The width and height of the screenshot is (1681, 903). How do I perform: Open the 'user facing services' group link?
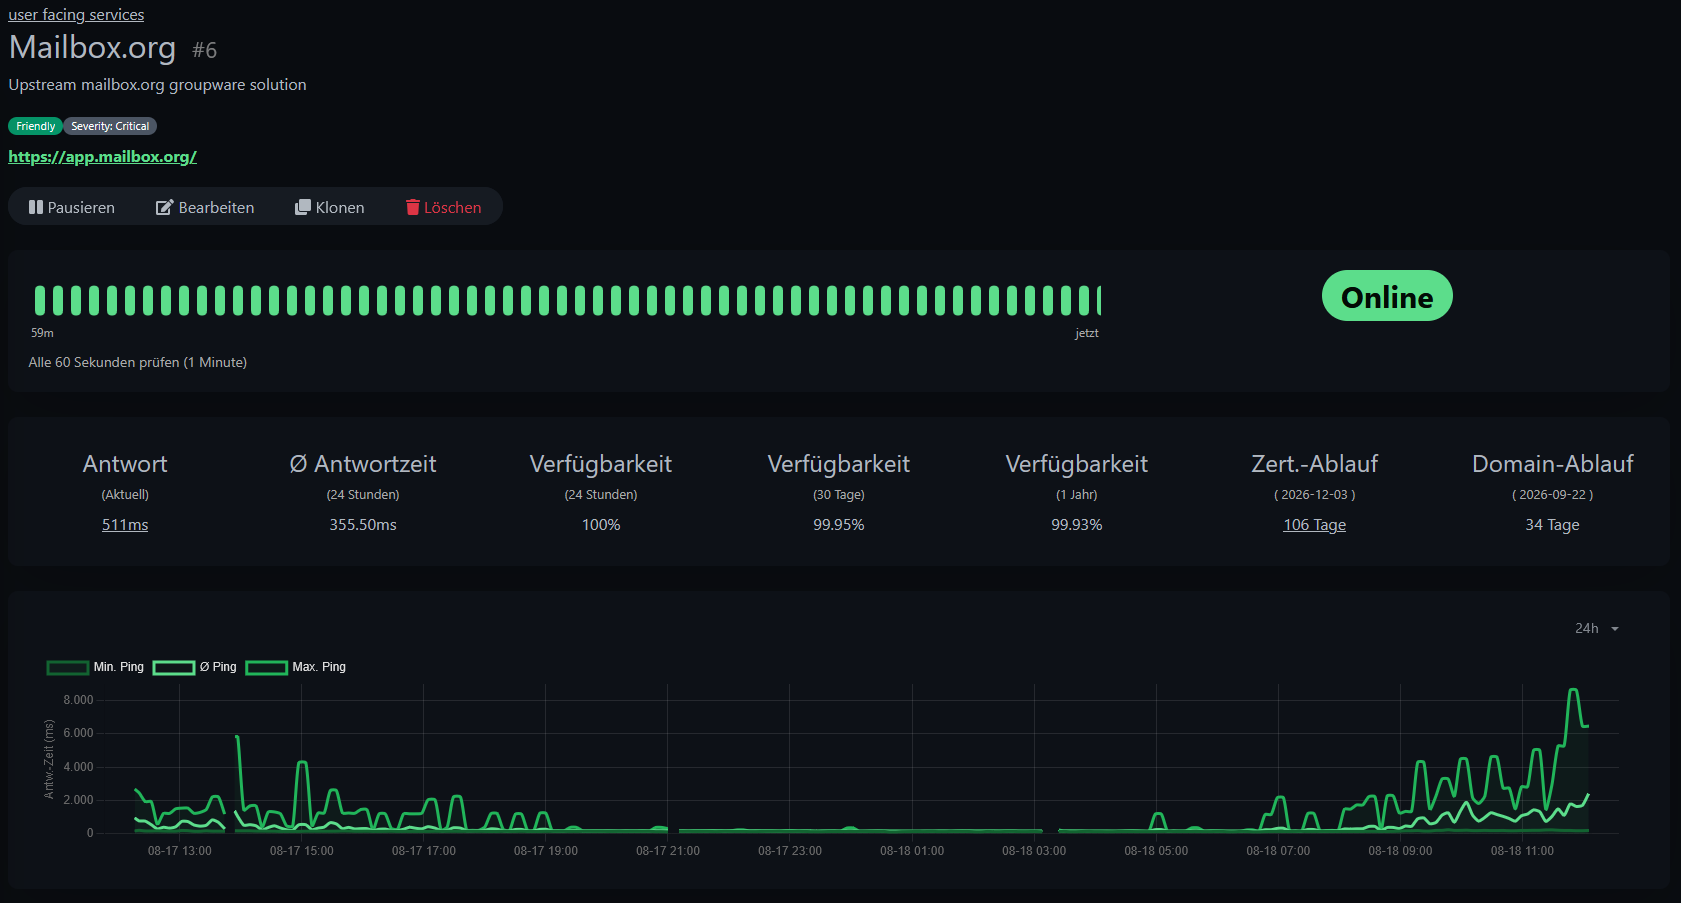[76, 15]
